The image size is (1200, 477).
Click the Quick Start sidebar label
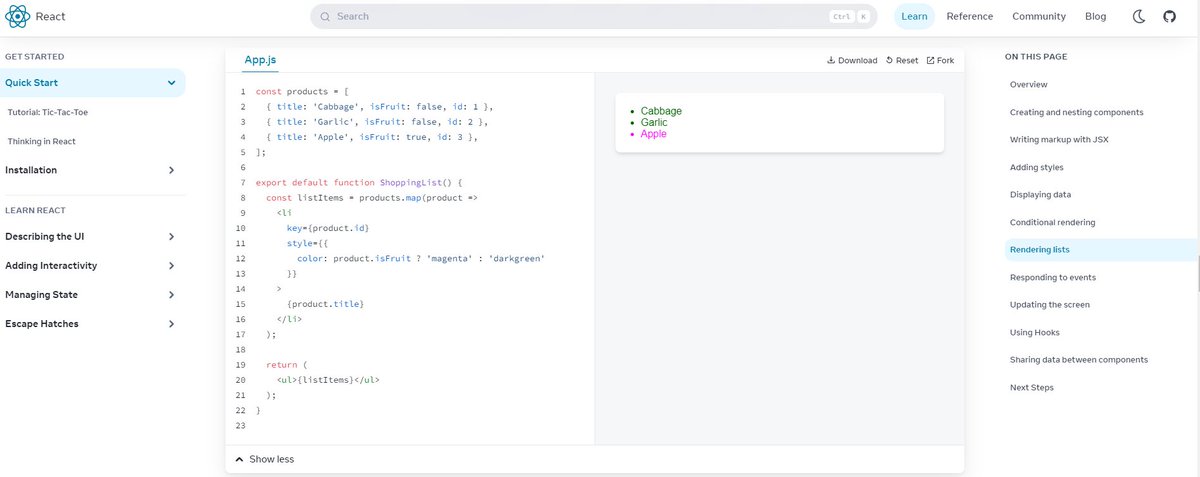[31, 83]
